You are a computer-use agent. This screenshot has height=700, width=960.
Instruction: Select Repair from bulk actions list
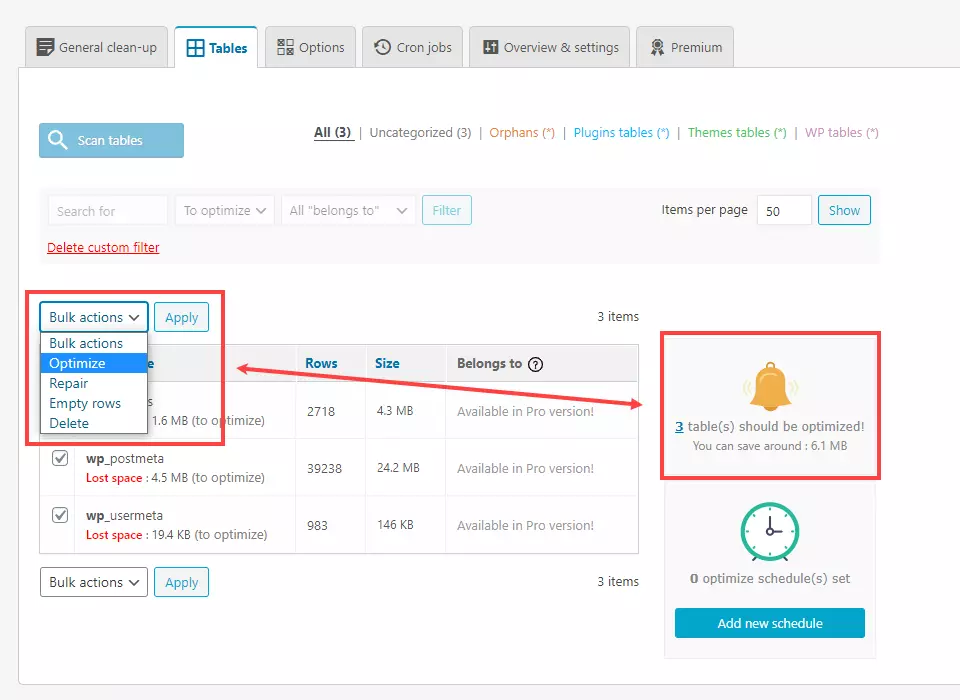(94, 383)
